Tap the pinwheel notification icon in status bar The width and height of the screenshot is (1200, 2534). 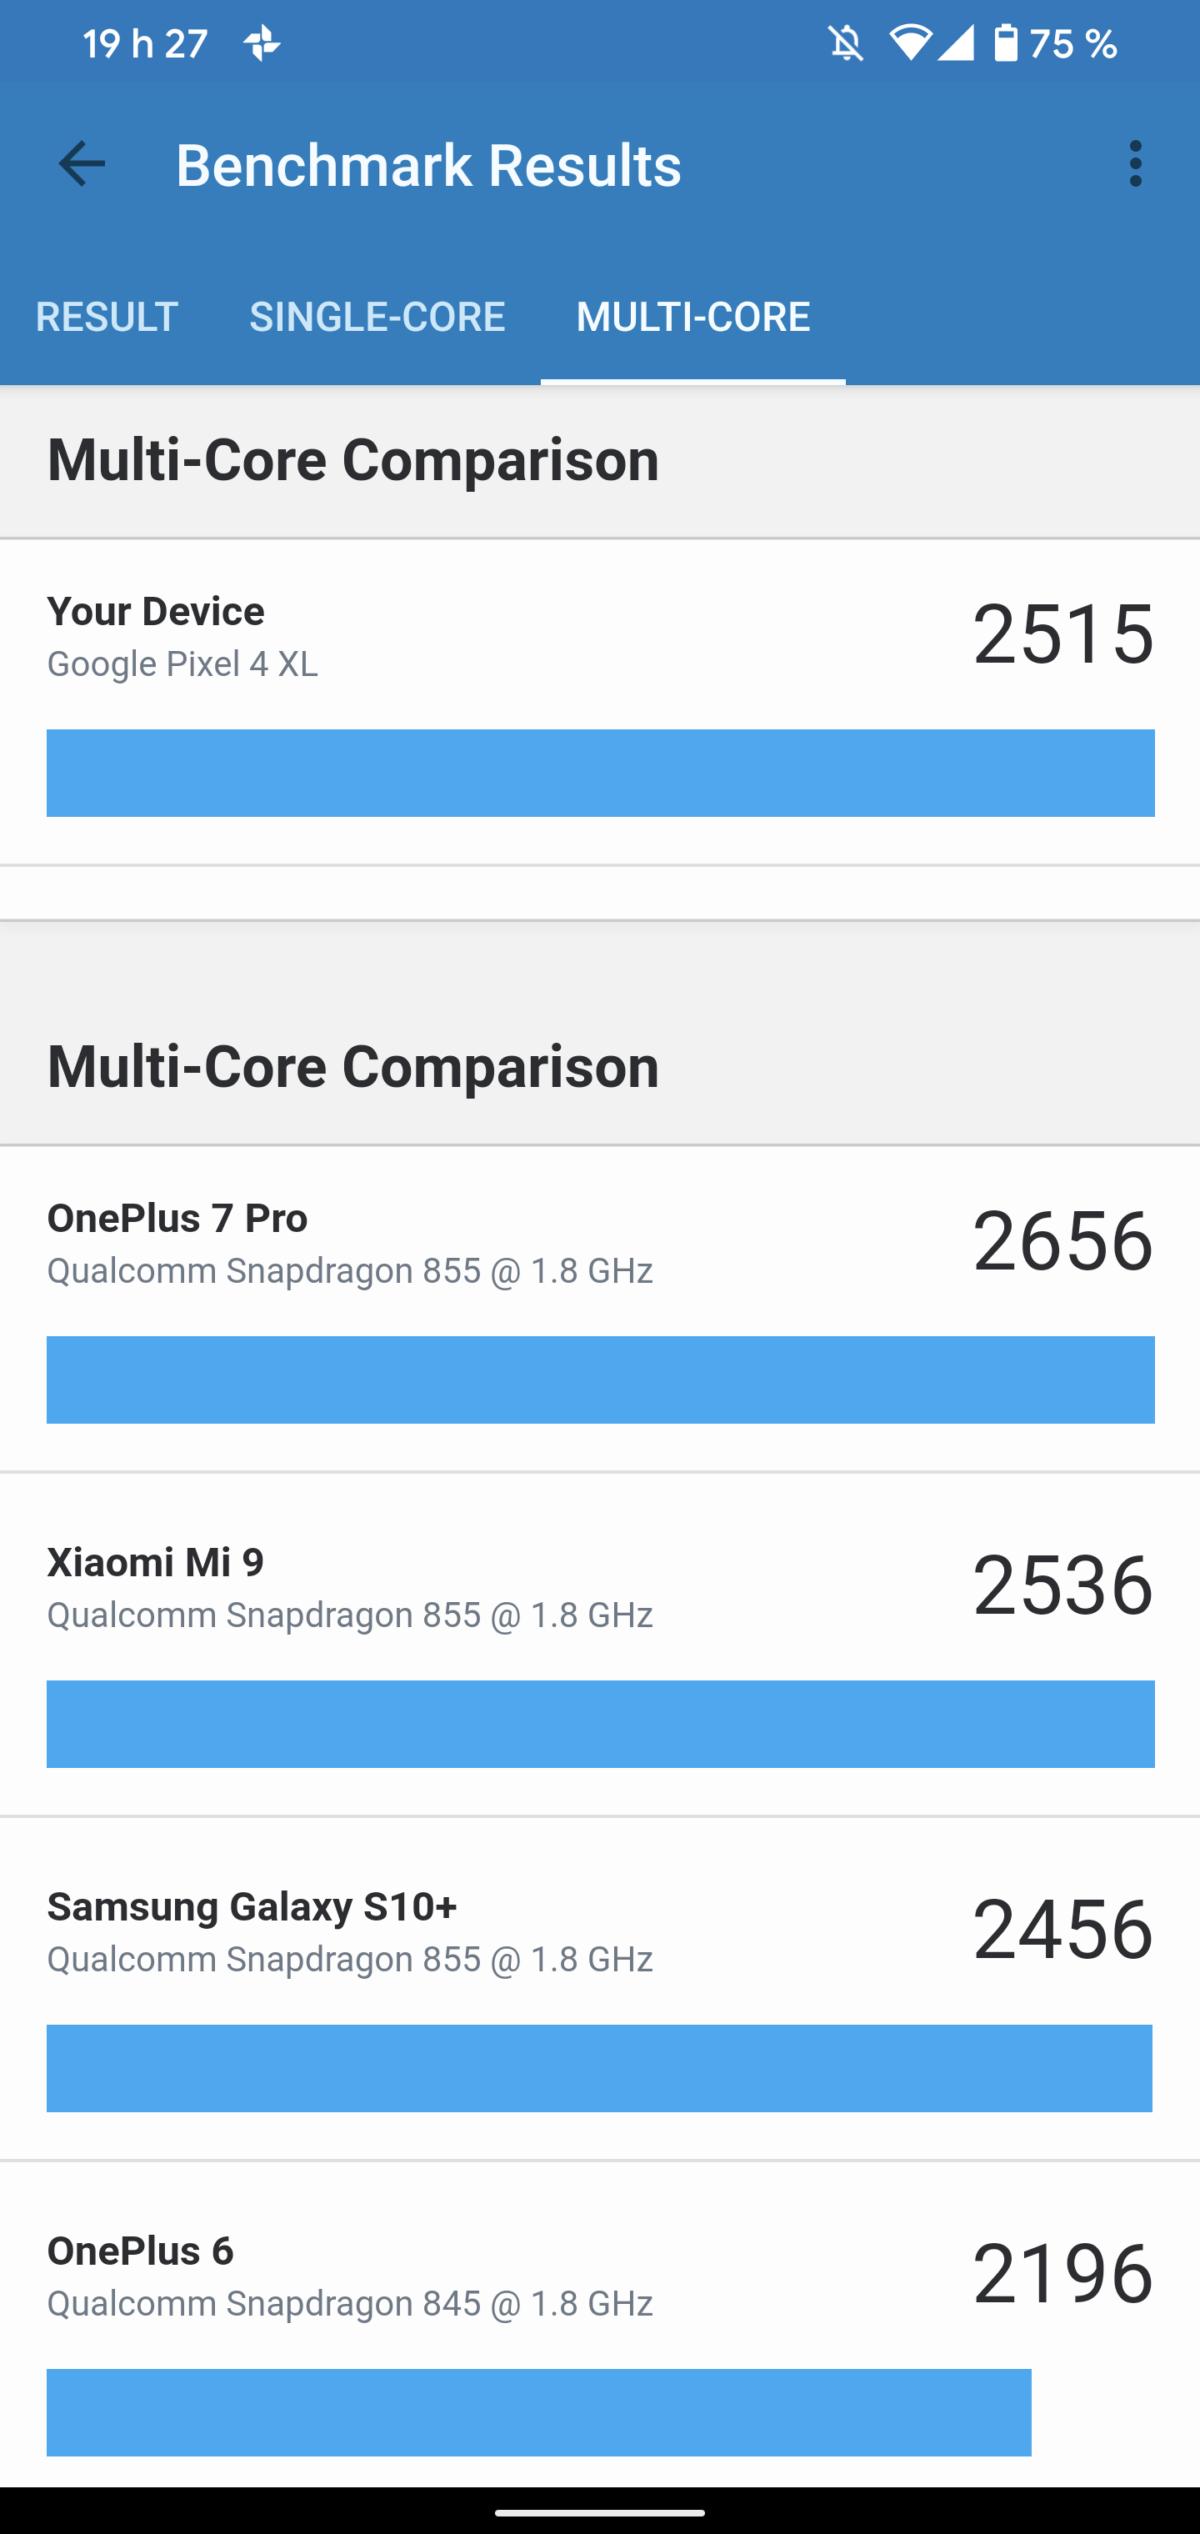click(x=263, y=44)
